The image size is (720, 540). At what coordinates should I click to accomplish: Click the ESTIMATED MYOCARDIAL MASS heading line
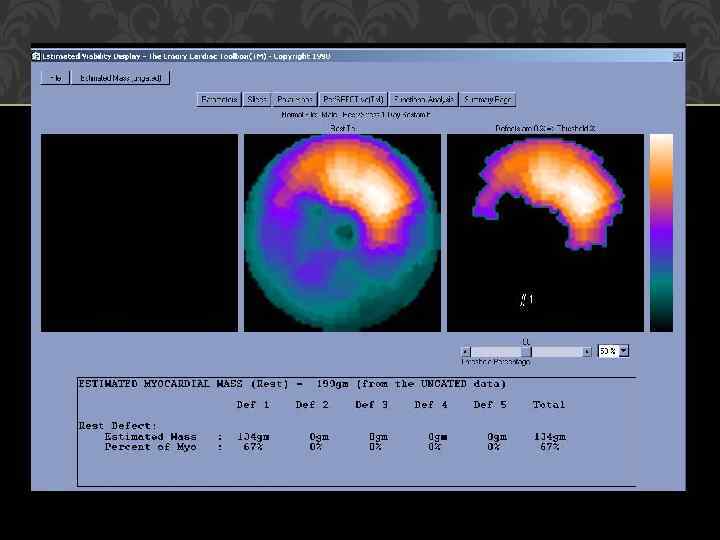(292, 384)
